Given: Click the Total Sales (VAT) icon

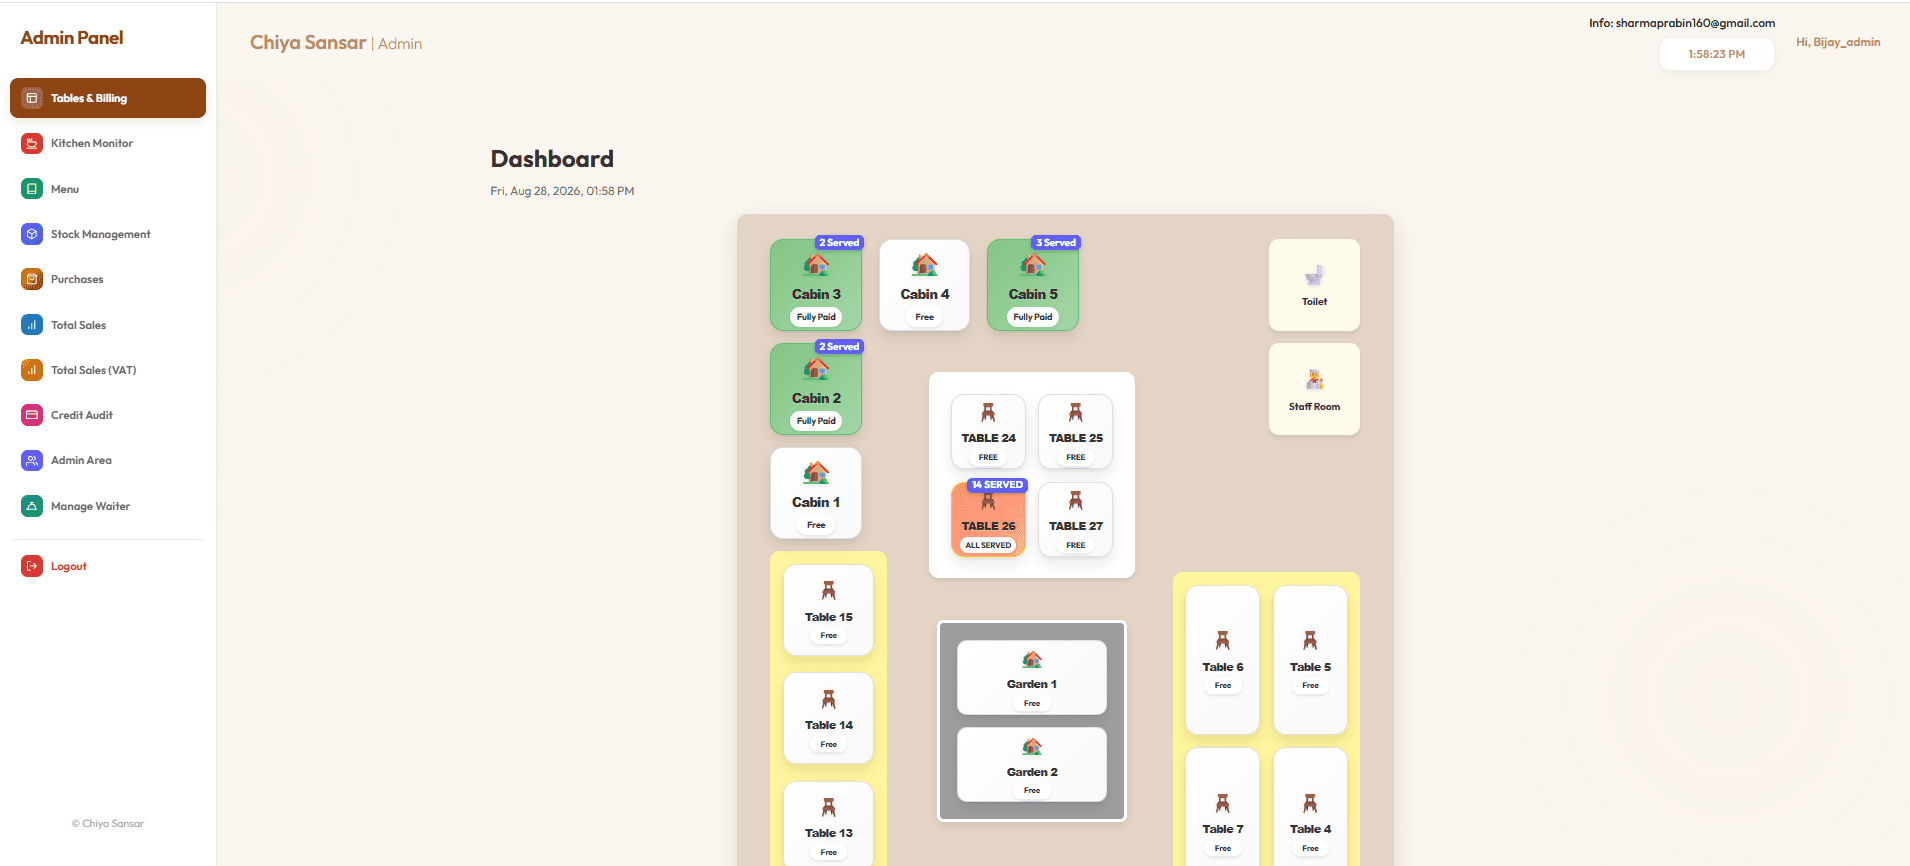Looking at the screenshot, I should (x=32, y=370).
